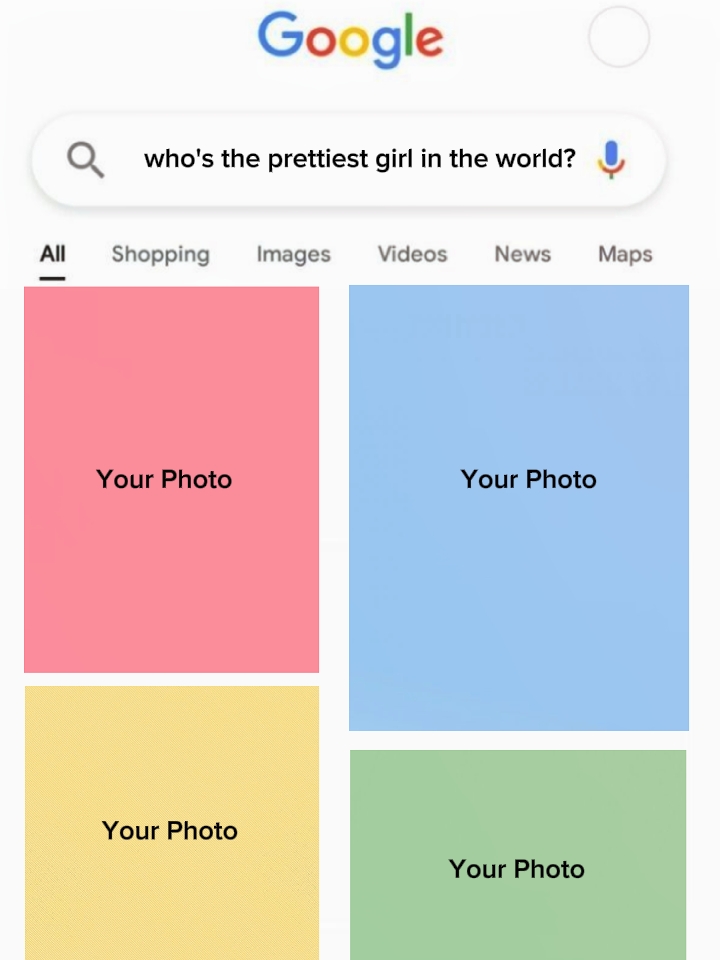Switch to the Shopping tab
The height and width of the screenshot is (960, 720).
161,254
